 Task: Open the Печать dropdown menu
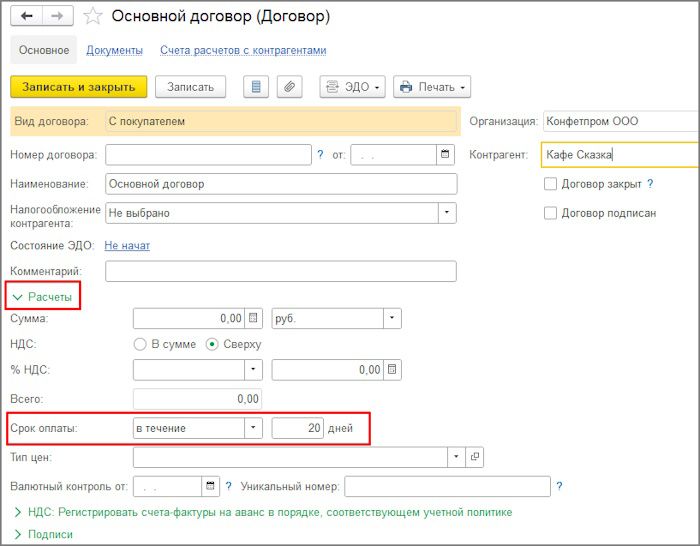coord(432,87)
